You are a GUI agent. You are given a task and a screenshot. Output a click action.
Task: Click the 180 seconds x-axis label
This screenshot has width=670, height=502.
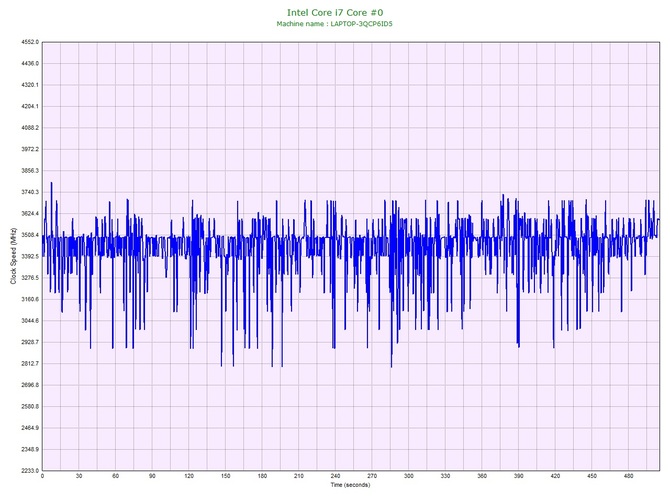click(x=262, y=476)
